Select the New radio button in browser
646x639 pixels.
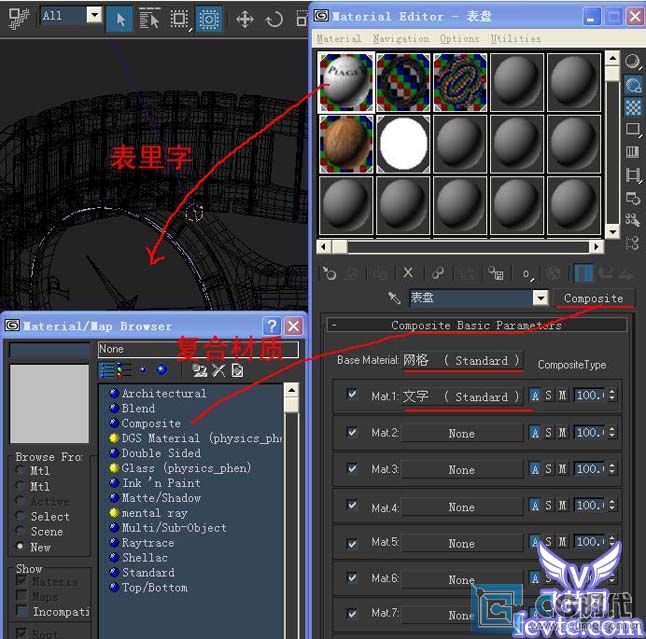tap(20, 546)
